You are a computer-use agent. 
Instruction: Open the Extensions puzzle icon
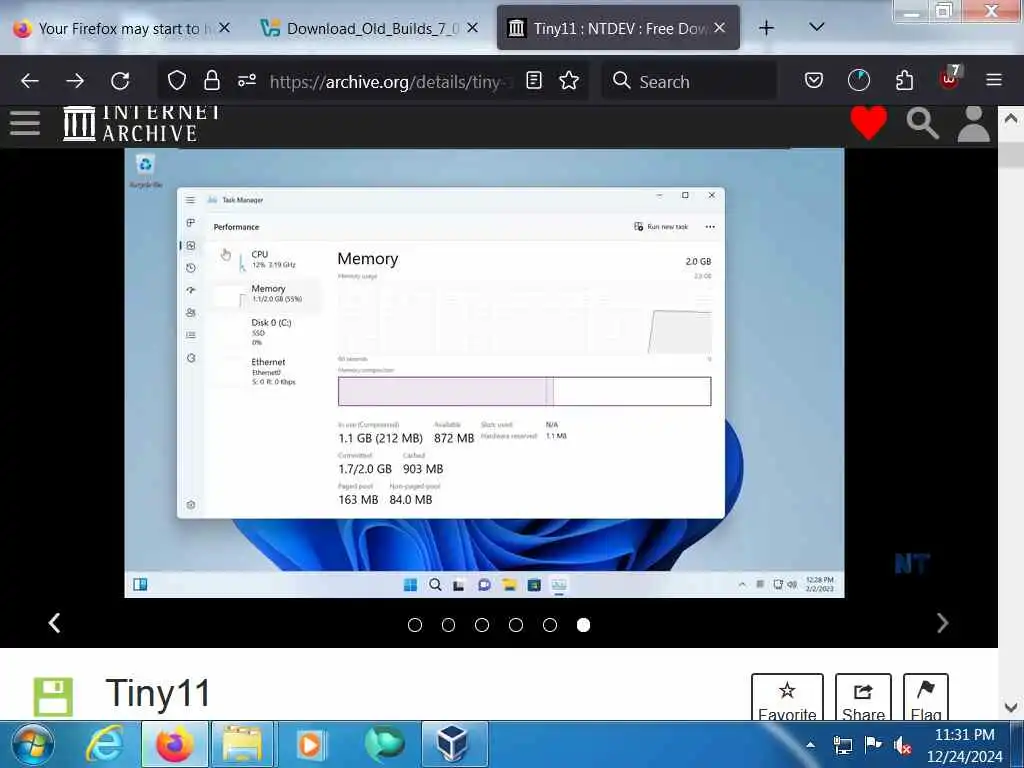point(904,81)
